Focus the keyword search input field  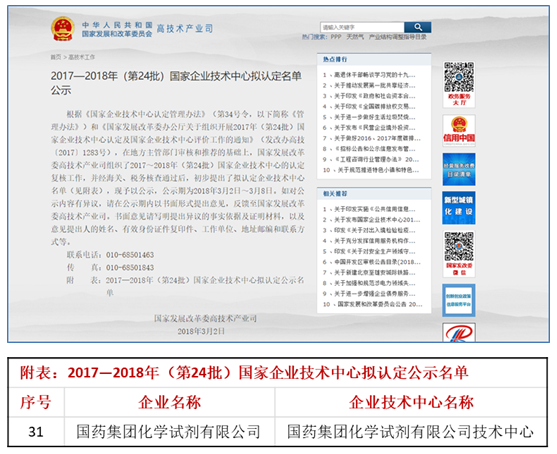pos(362,27)
